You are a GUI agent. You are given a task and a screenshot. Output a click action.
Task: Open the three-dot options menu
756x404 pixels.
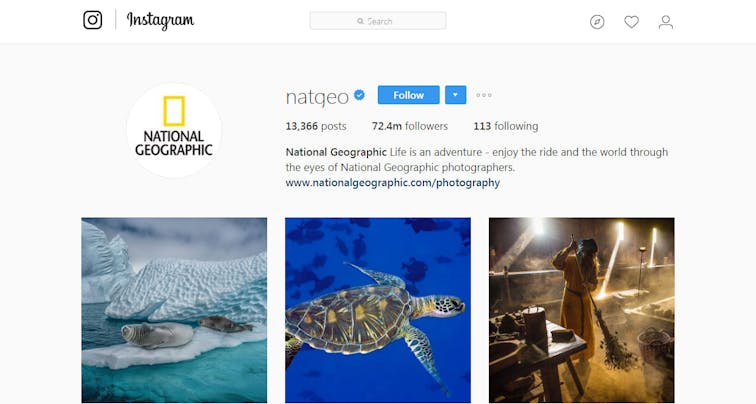484,96
